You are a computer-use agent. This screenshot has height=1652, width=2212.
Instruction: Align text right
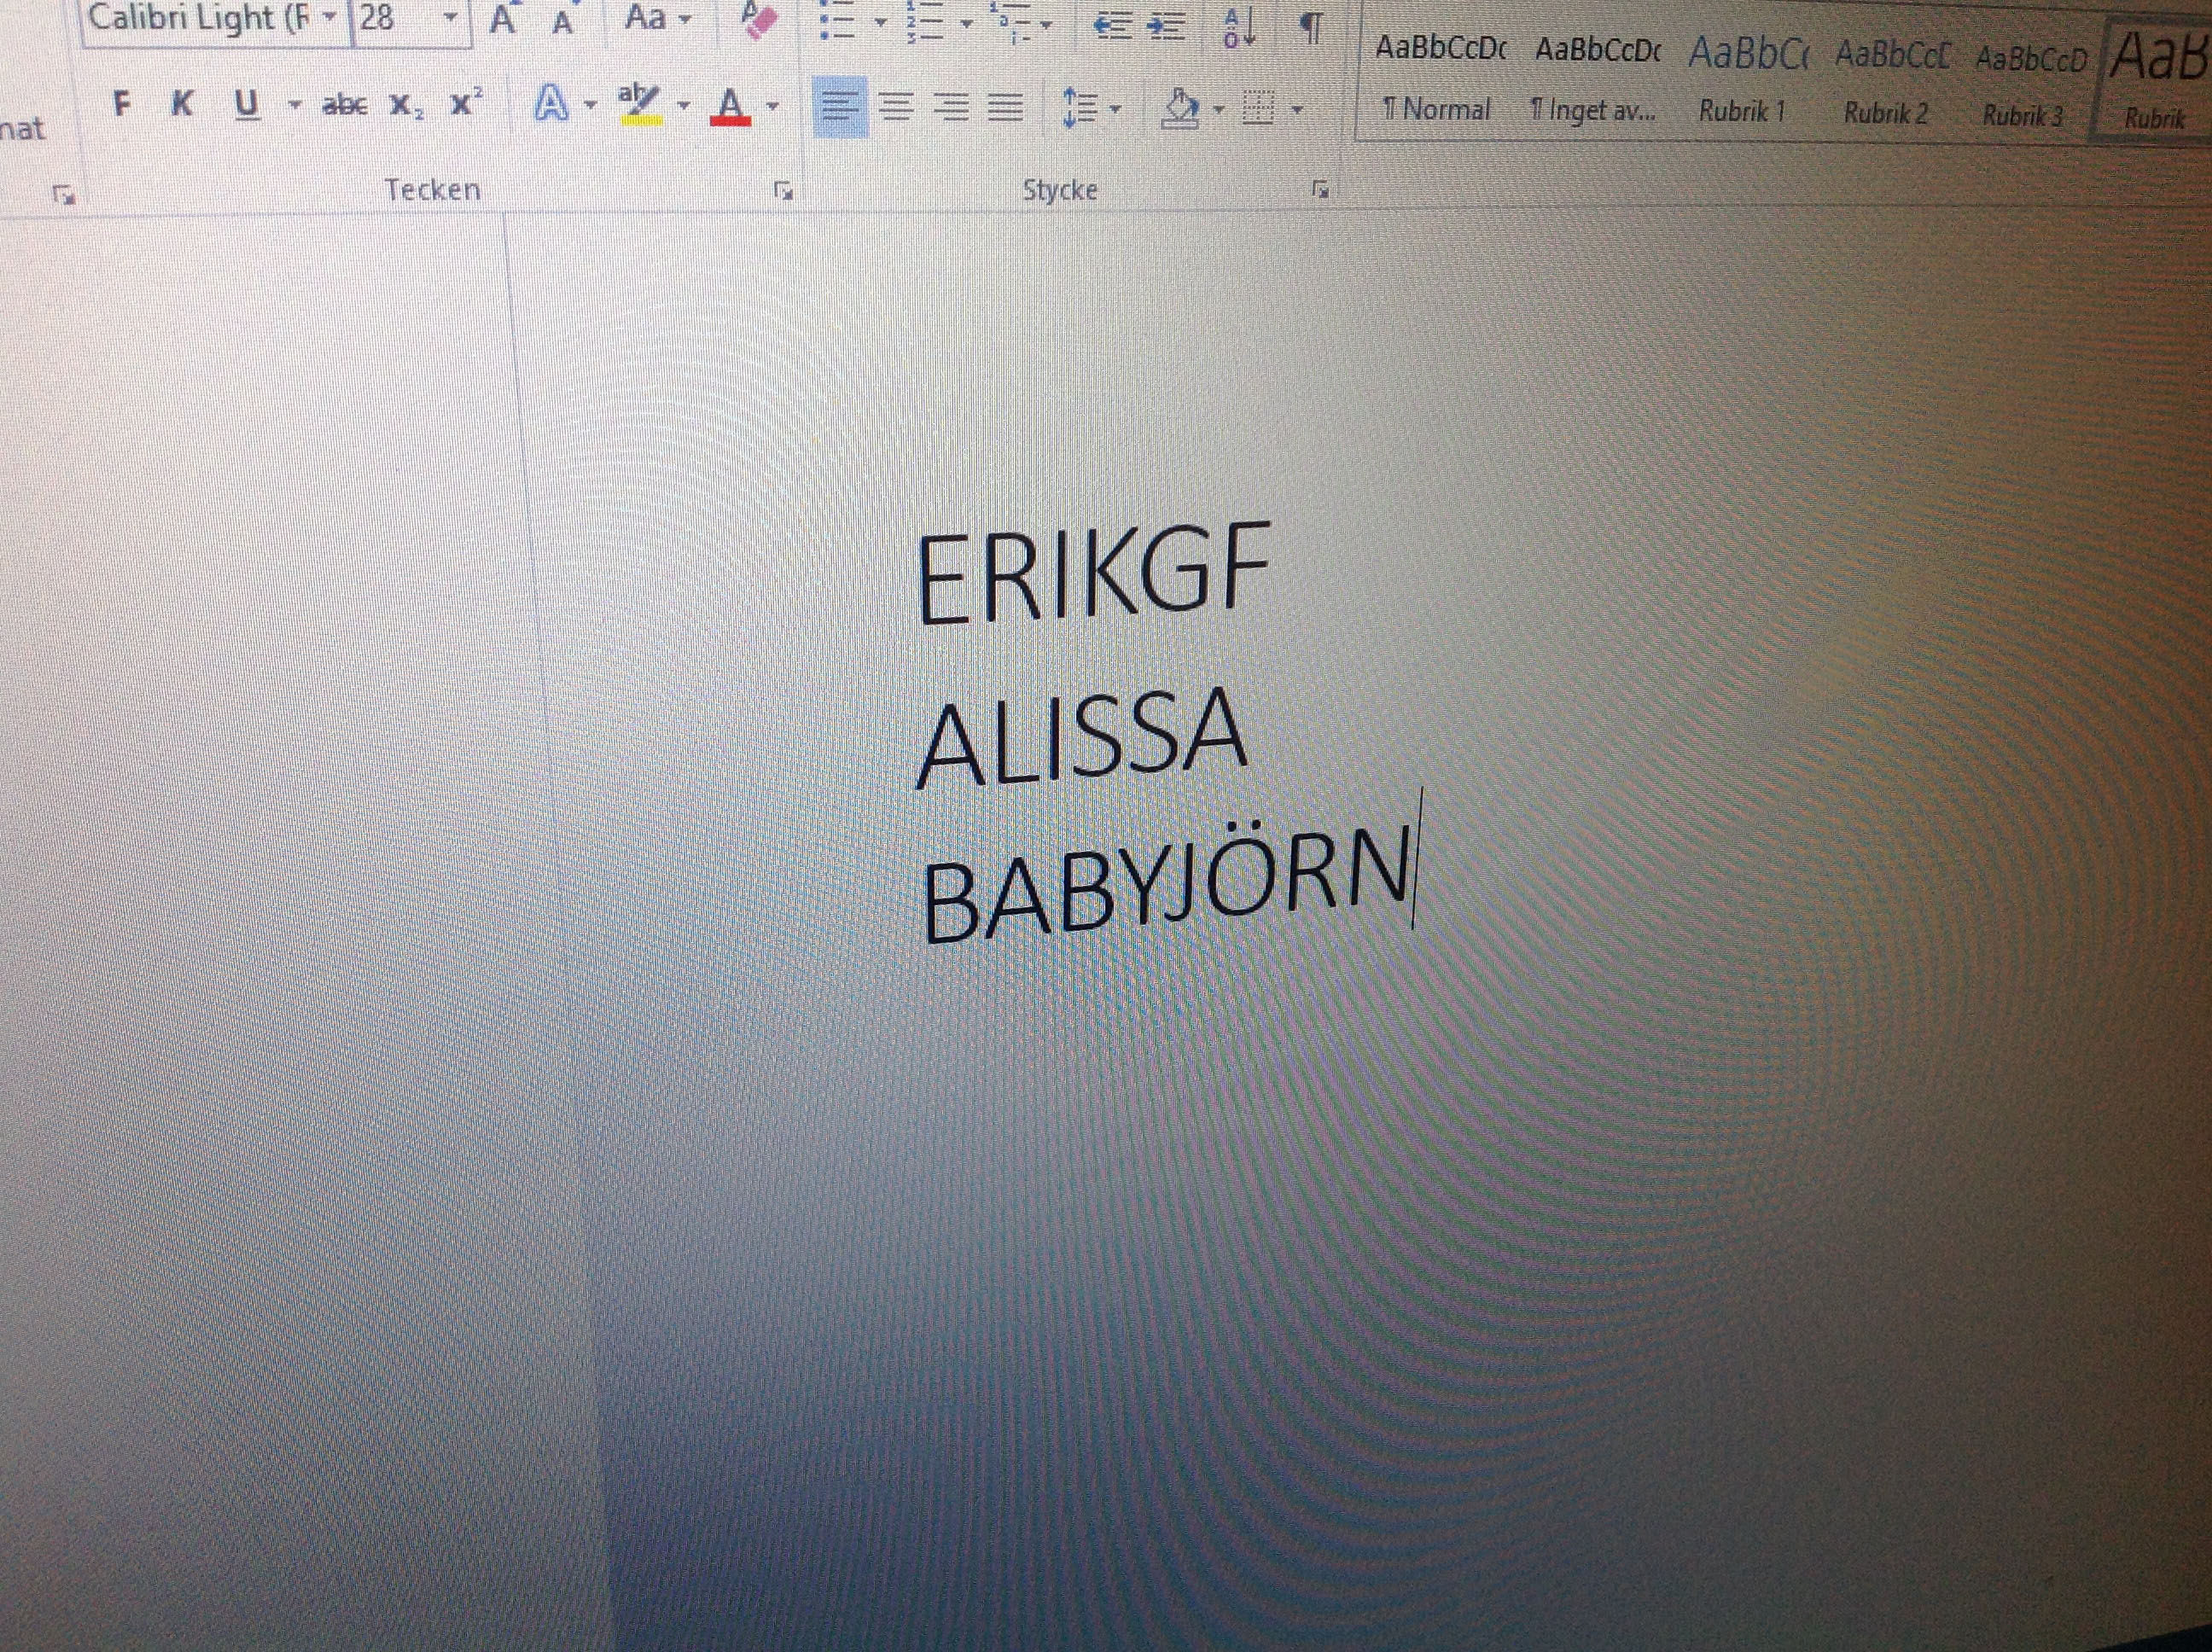tap(952, 107)
